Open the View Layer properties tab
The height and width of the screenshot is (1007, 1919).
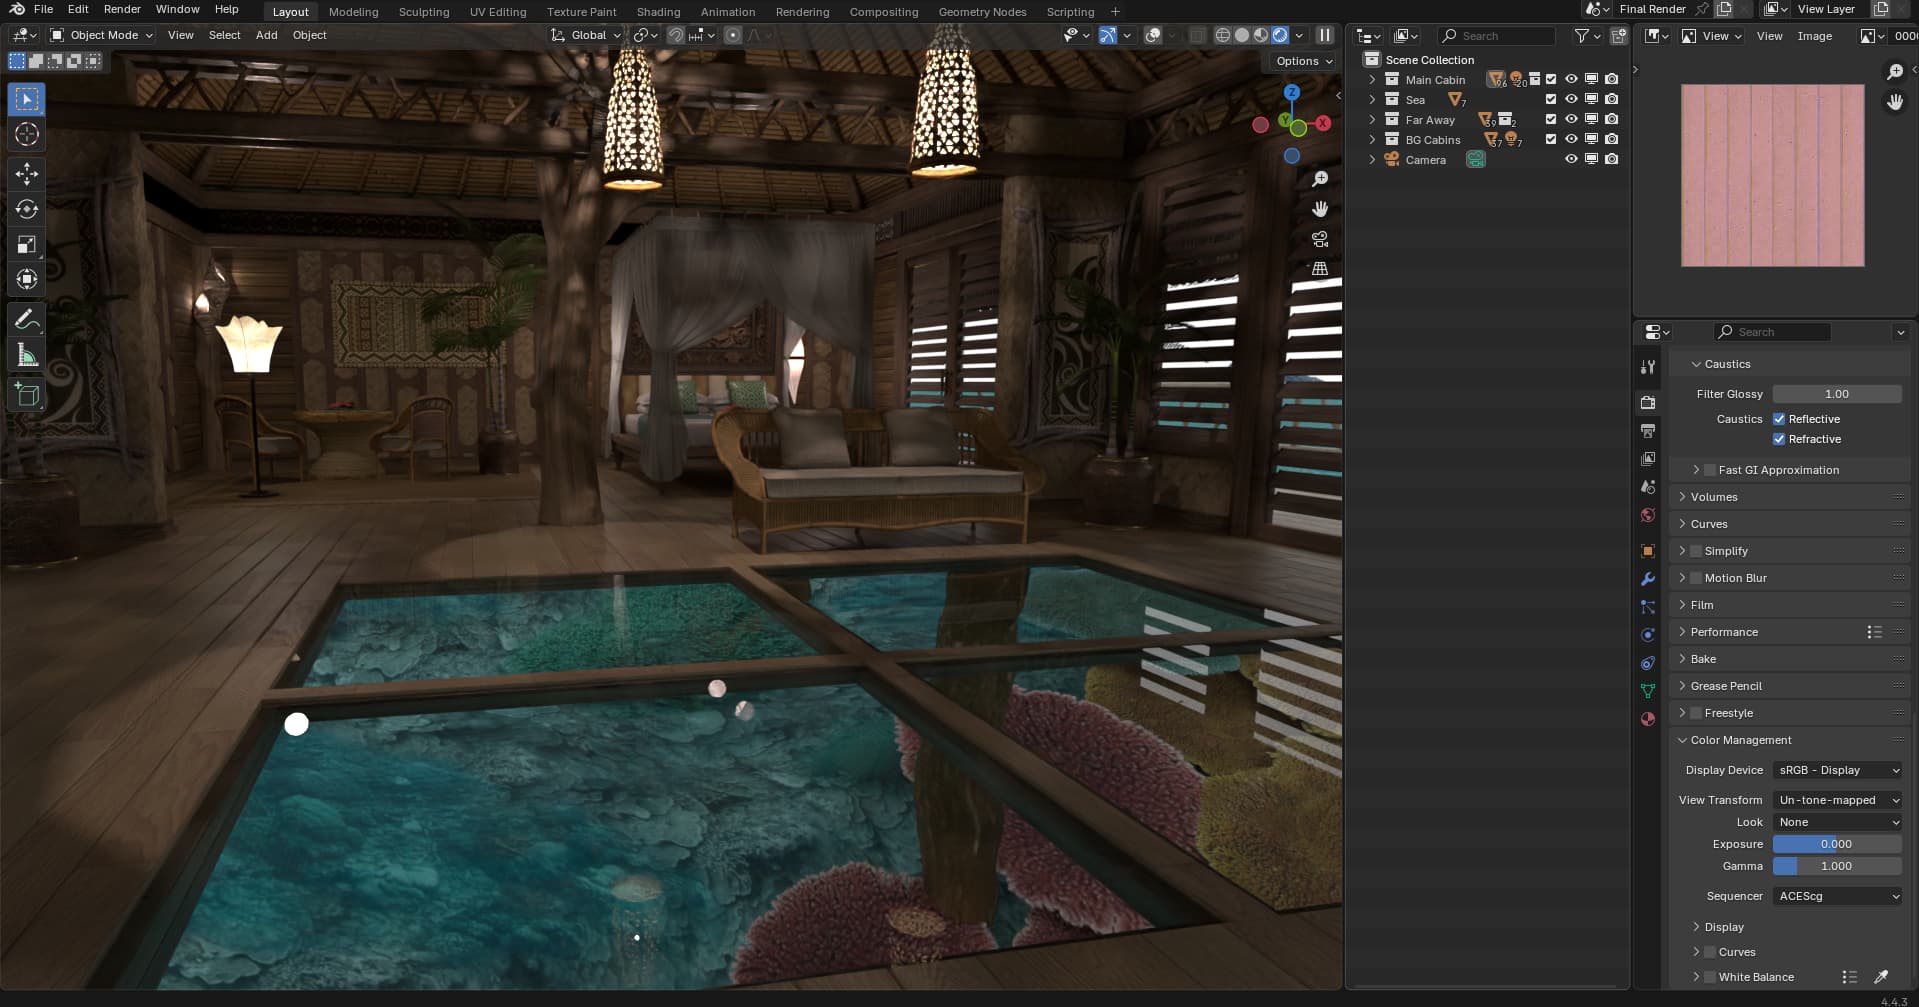[x=1648, y=458]
